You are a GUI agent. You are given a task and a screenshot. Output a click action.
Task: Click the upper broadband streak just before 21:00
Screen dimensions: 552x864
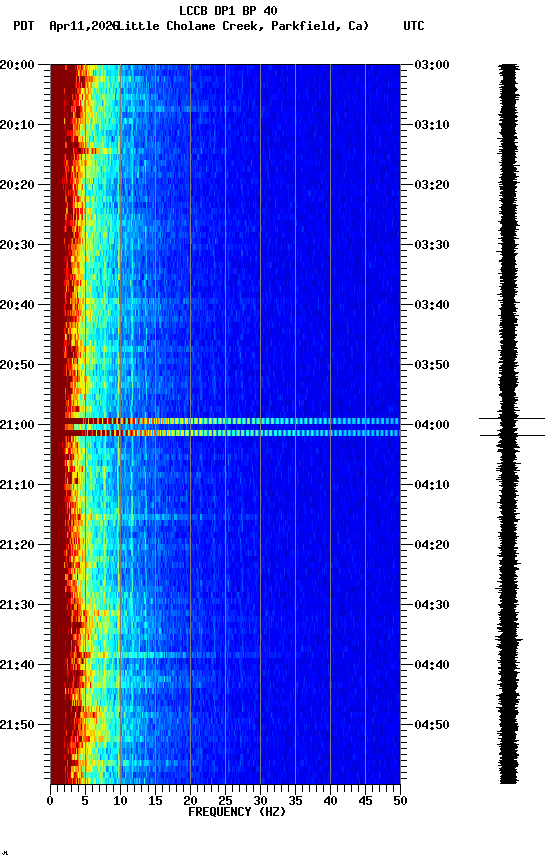coord(225,421)
